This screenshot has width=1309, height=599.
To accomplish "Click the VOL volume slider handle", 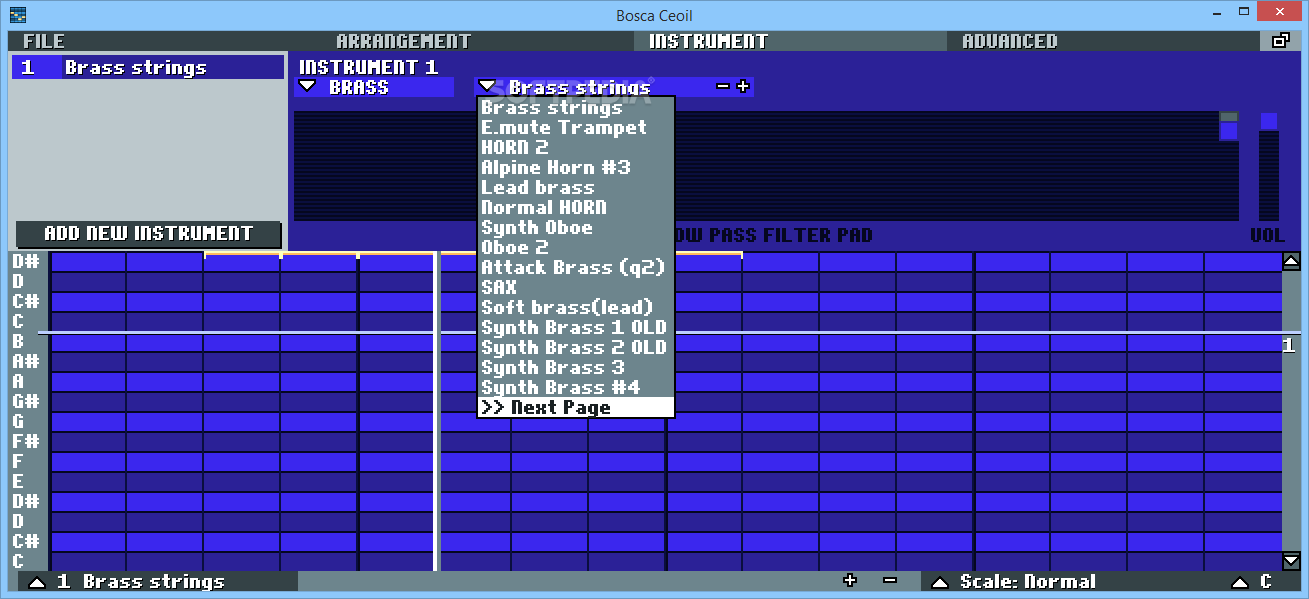I will pos(1269,121).
